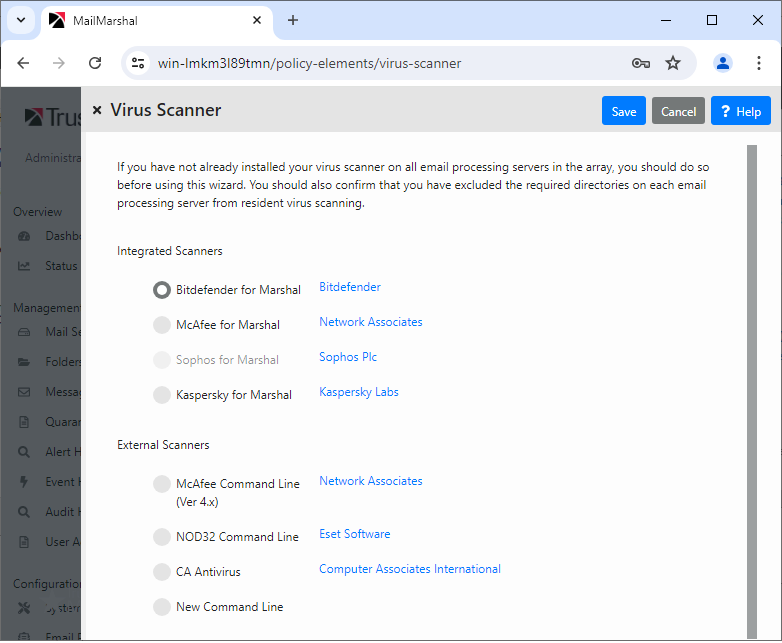782x643 pixels.
Task: Select McAfee for Marshal scanner option
Action: pyautogui.click(x=162, y=325)
